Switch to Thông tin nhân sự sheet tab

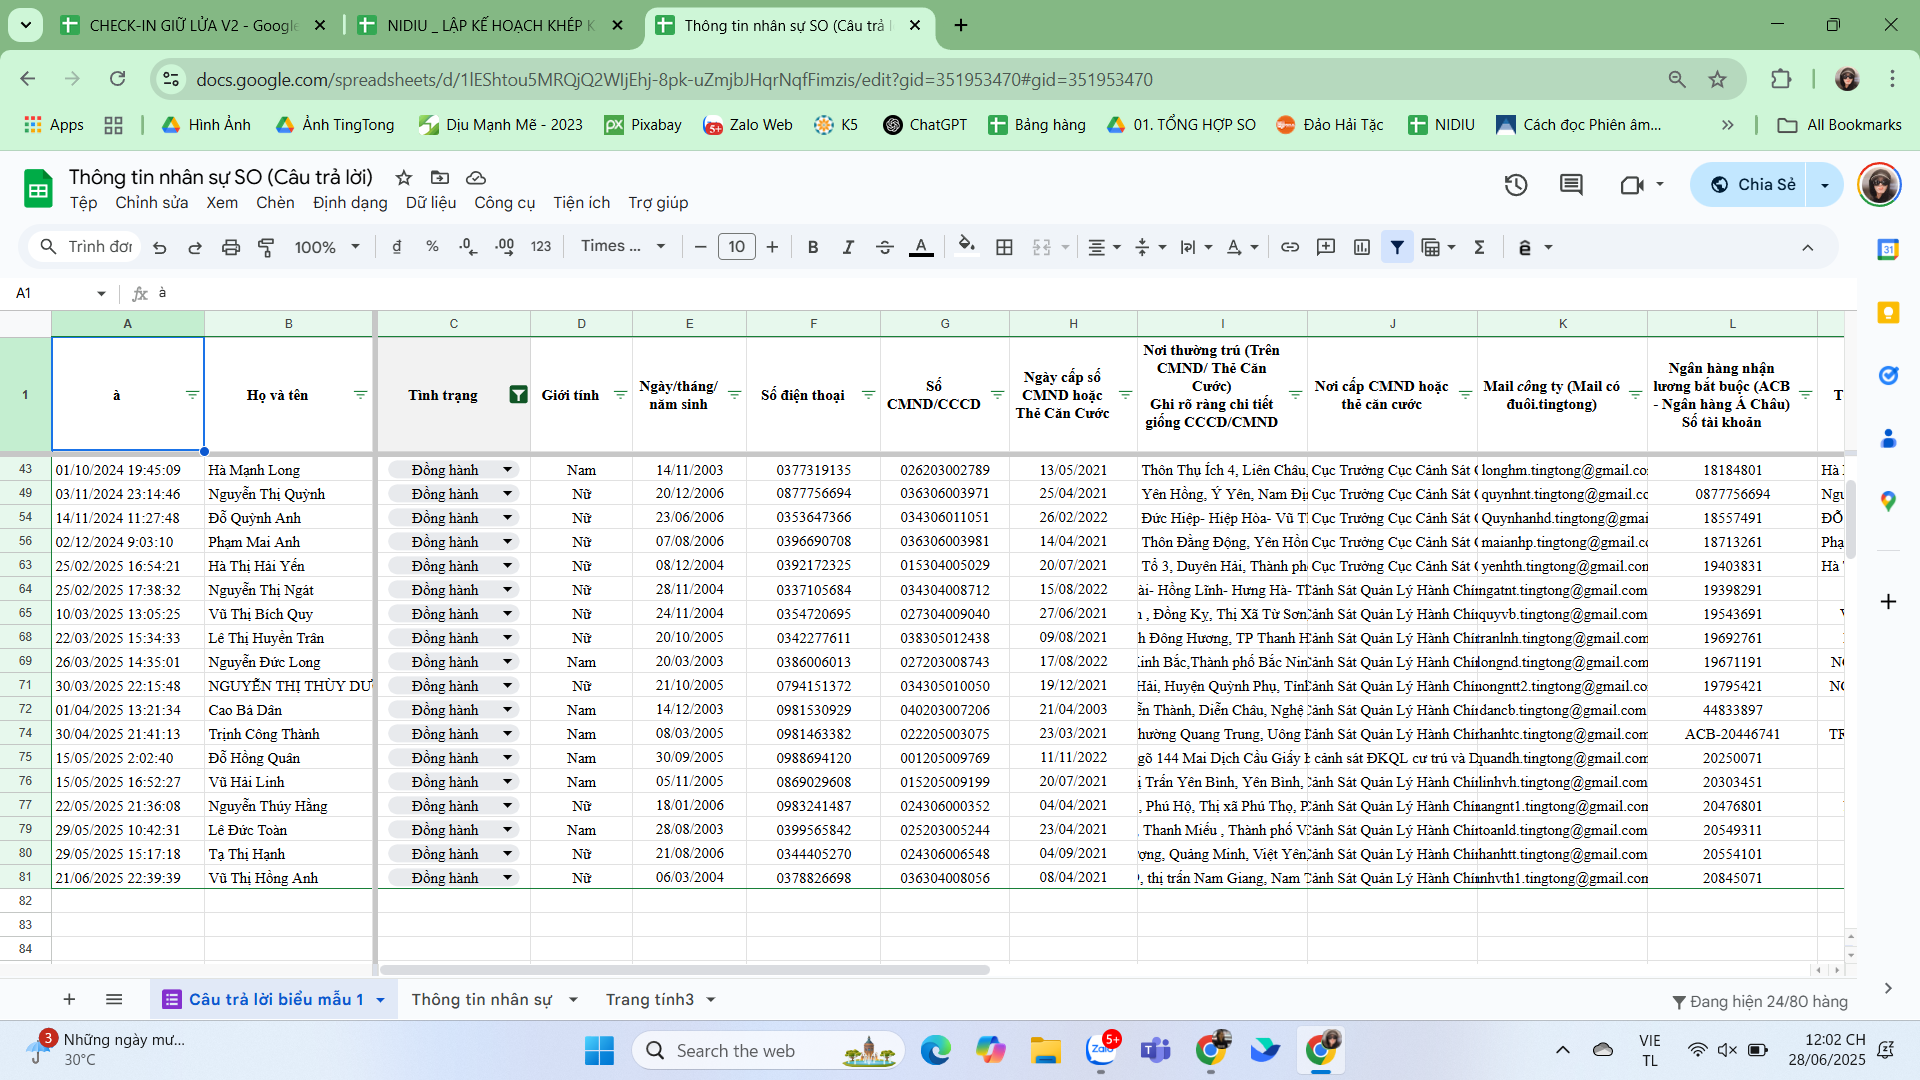tap(482, 999)
